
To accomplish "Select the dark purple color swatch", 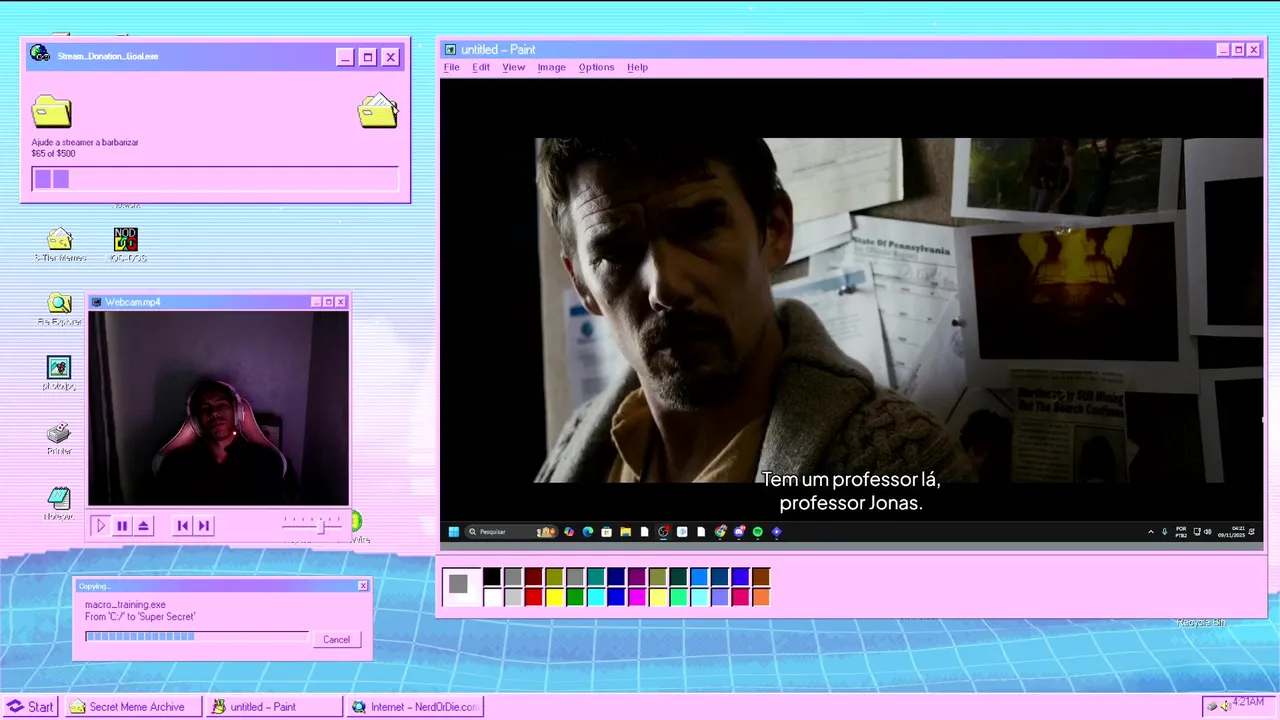I will click(x=637, y=577).
